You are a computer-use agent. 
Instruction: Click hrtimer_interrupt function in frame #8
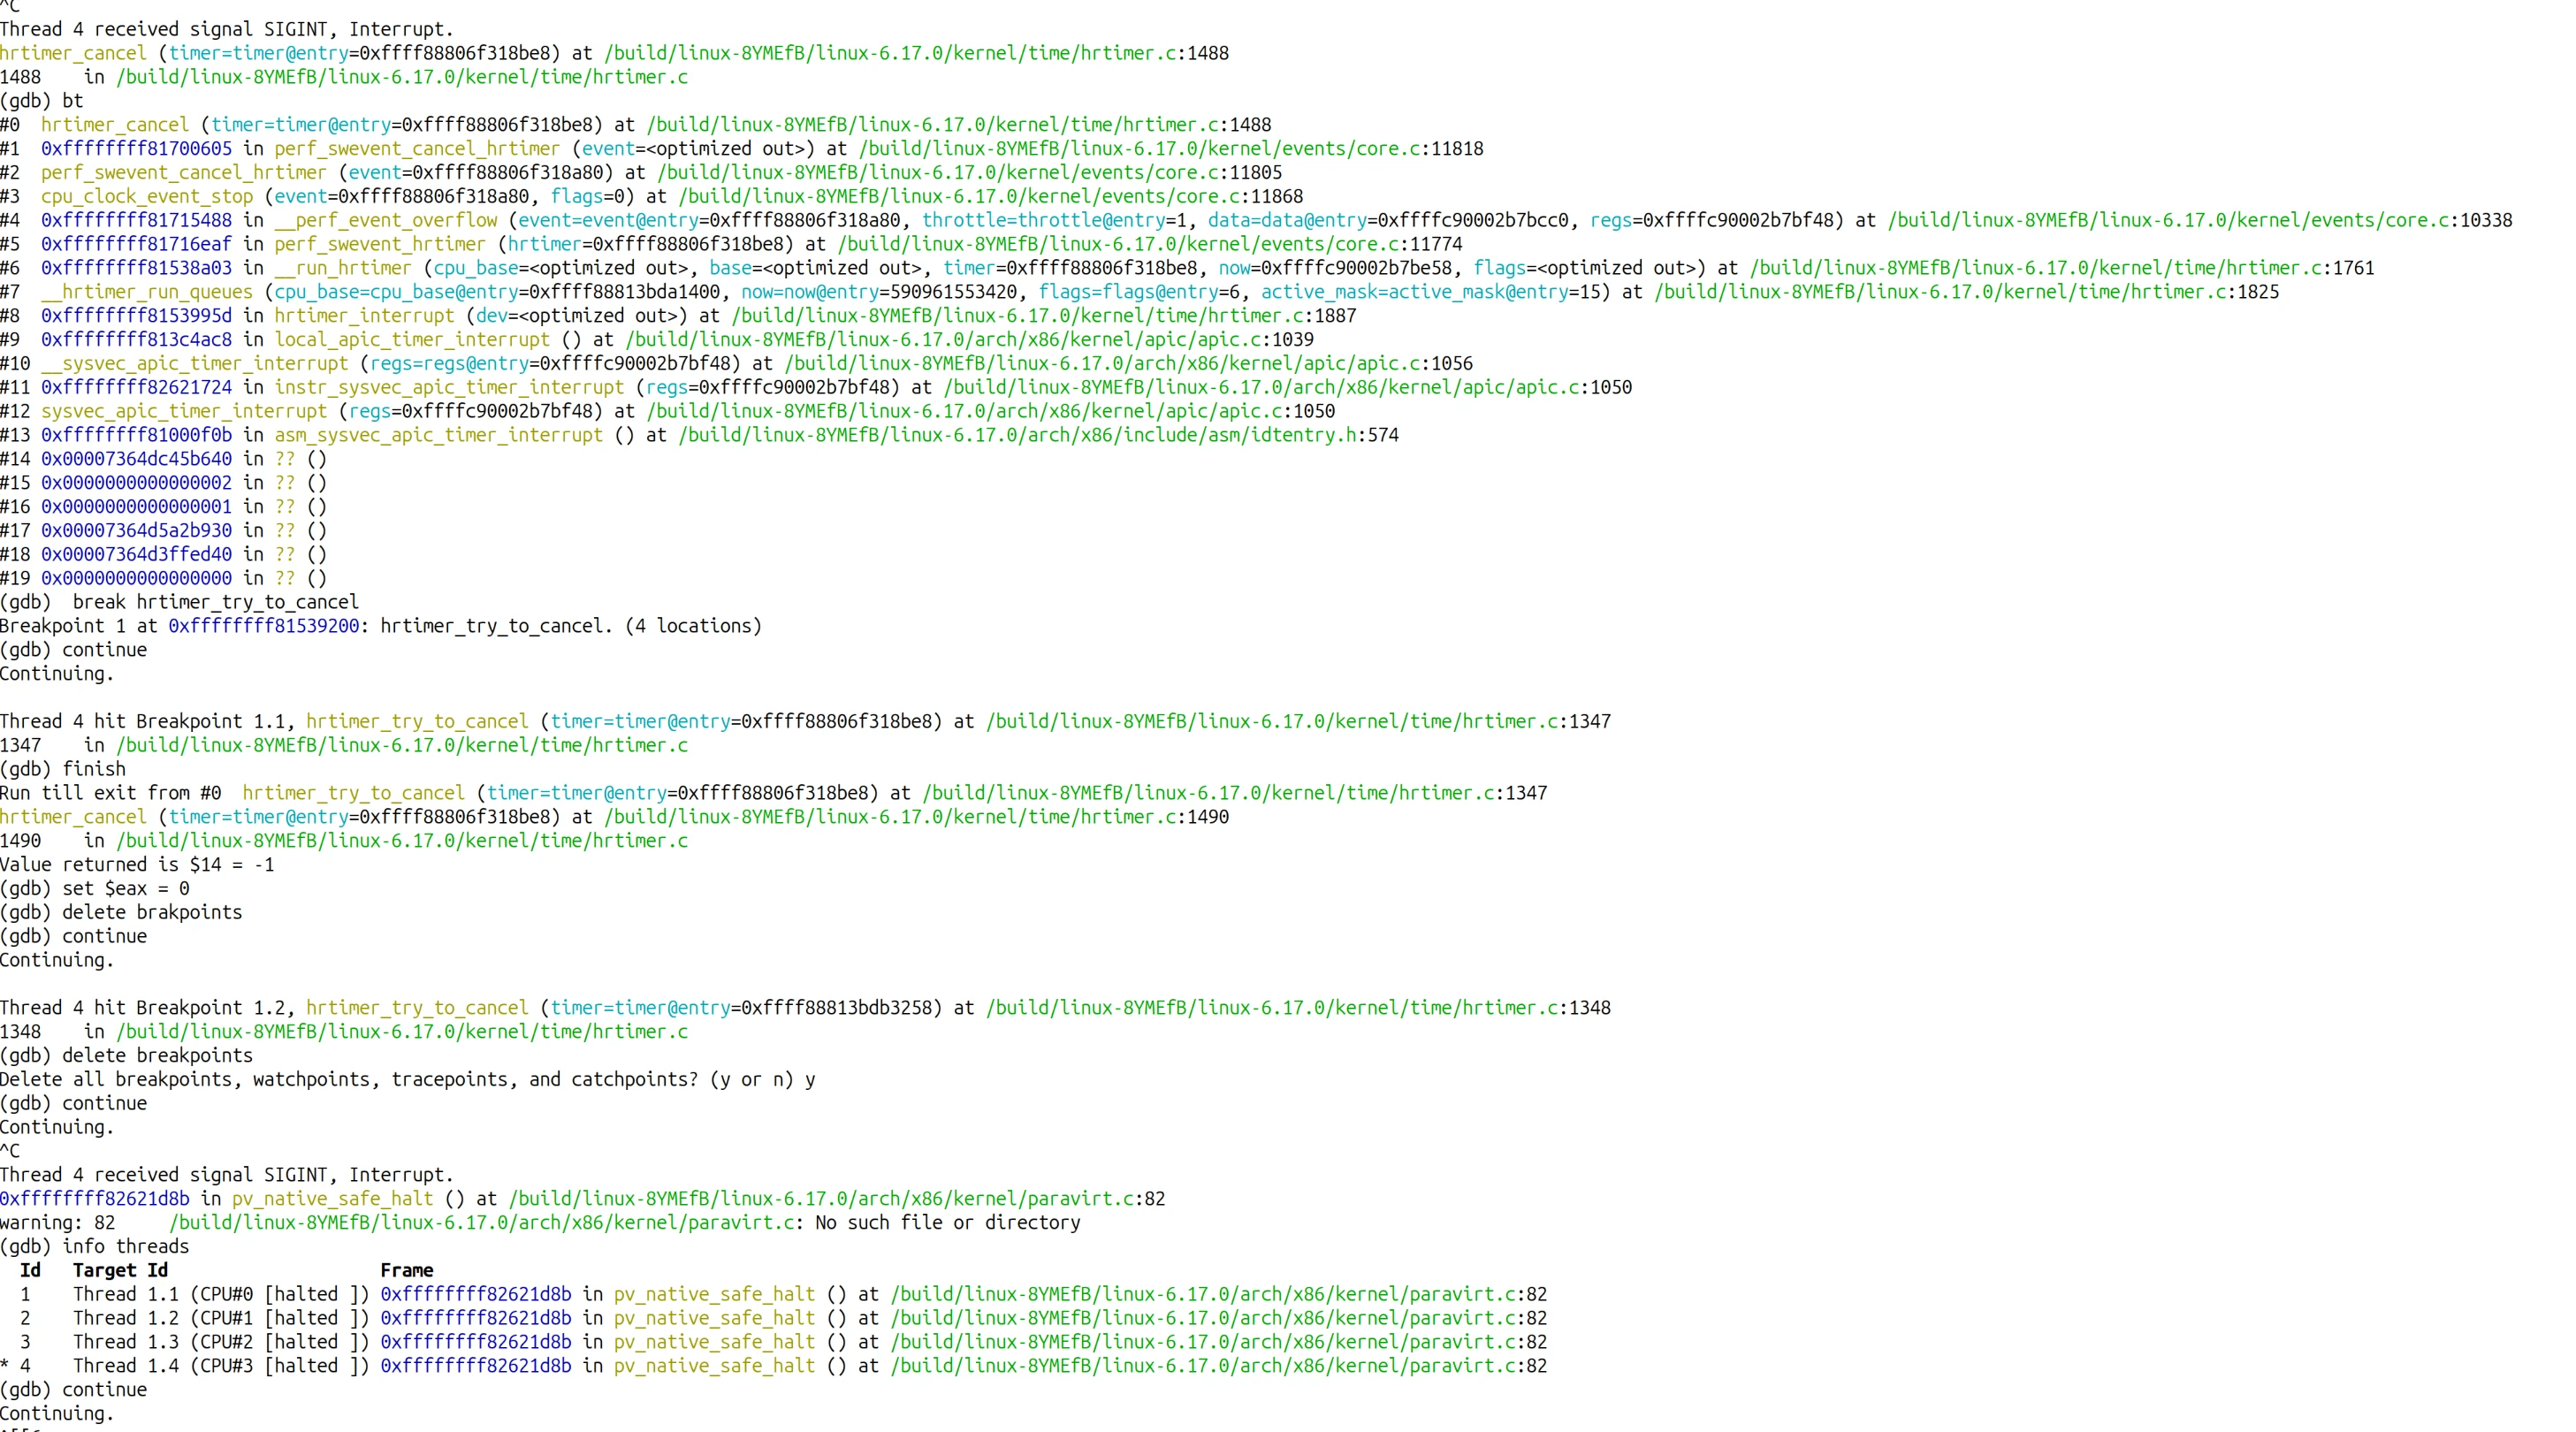click(363, 316)
